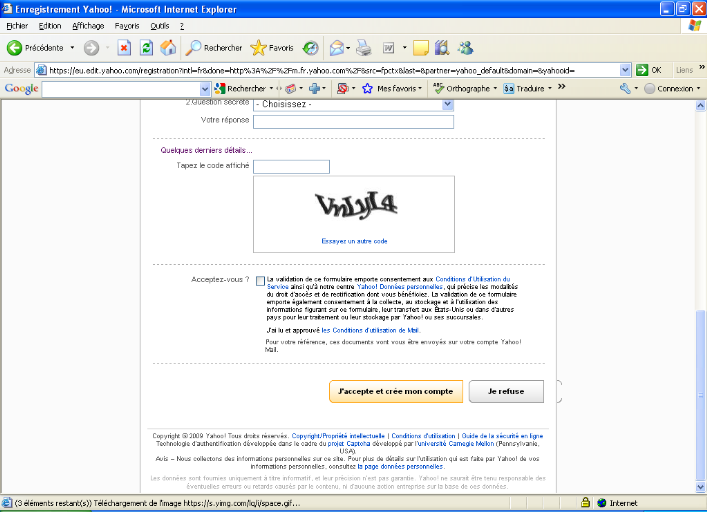
Task: Open the Edition menu
Action: (50, 26)
